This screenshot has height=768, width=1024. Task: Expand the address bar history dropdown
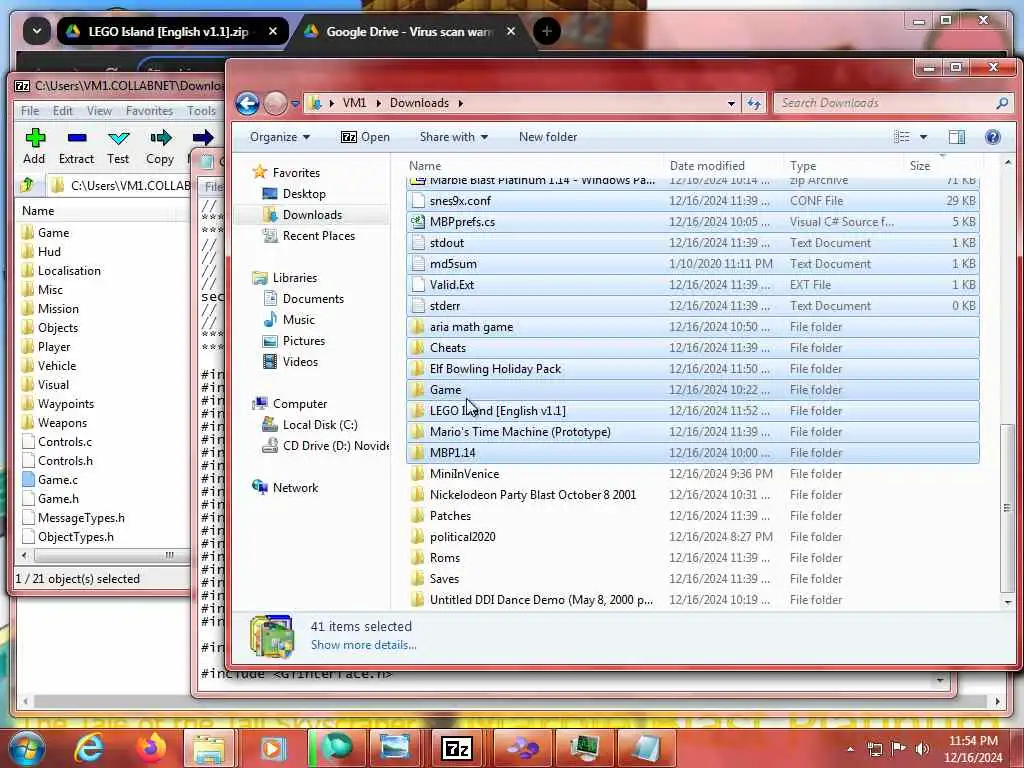(731, 103)
